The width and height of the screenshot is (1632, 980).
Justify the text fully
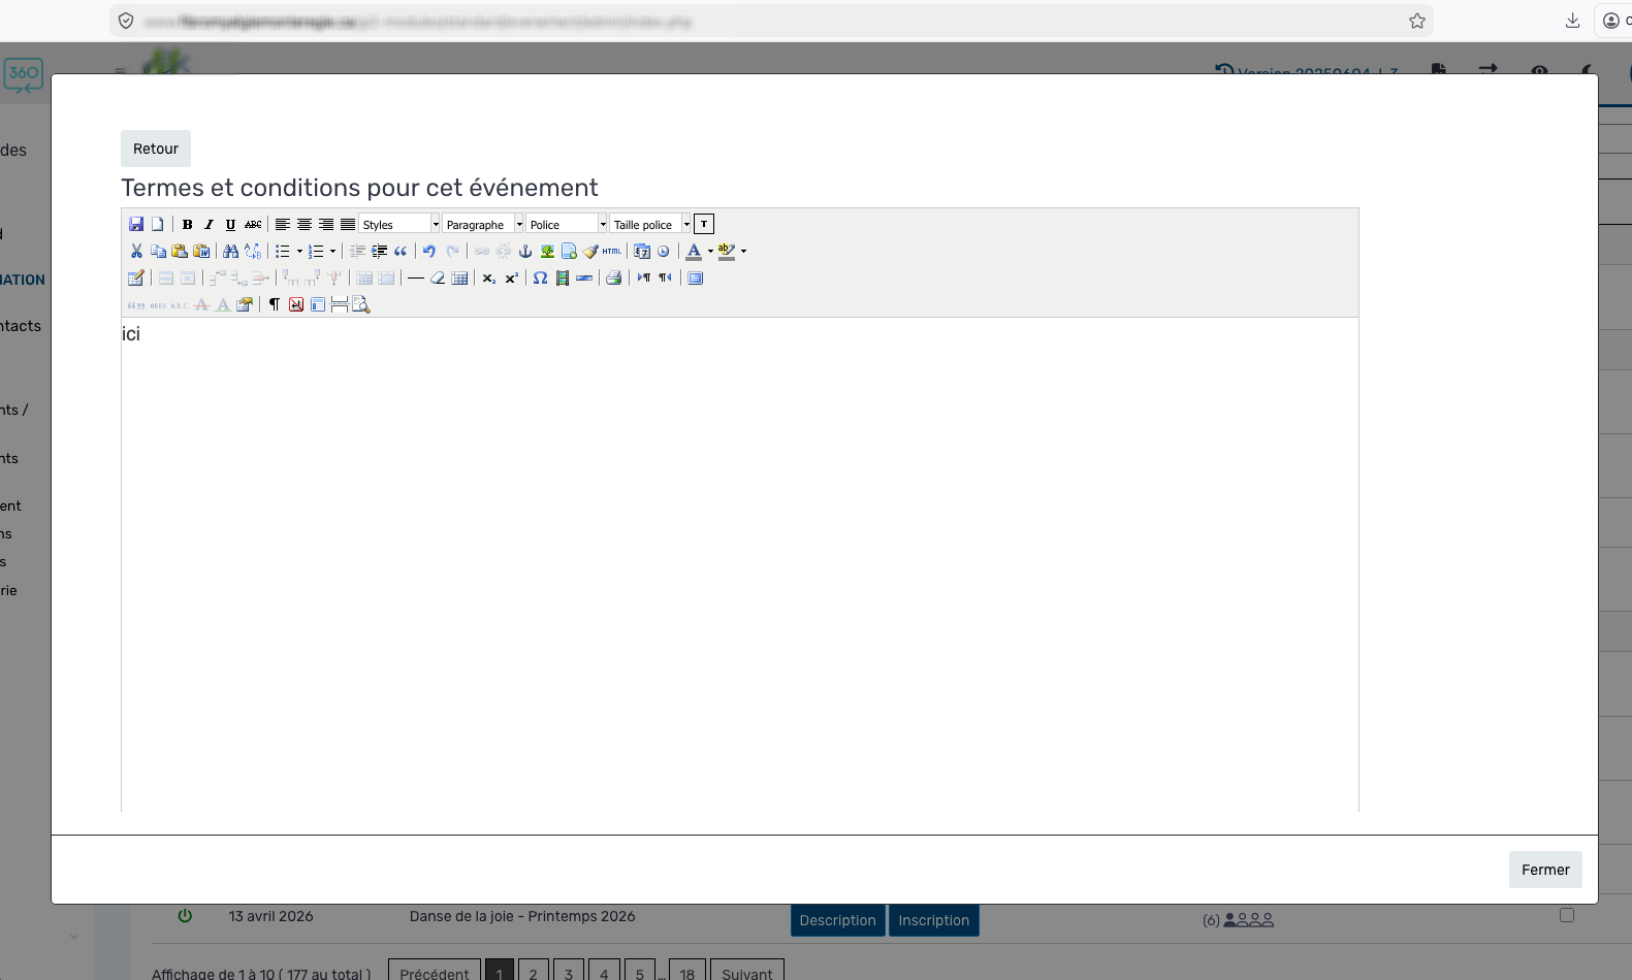pyautogui.click(x=347, y=224)
